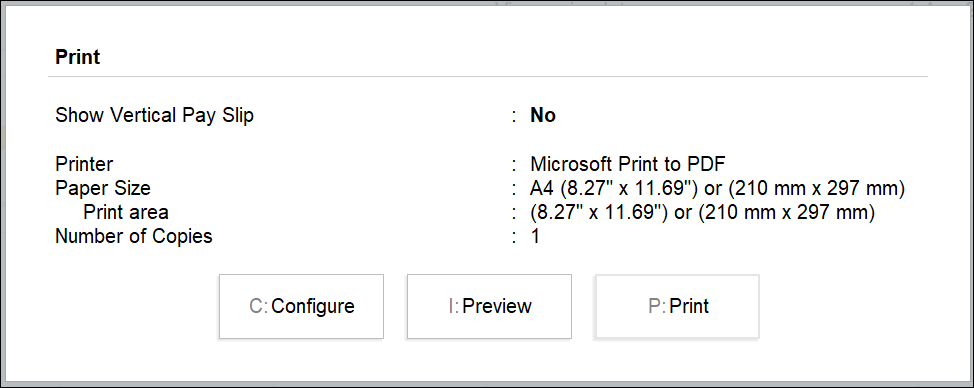Select the A4 paper size value

[717, 188]
